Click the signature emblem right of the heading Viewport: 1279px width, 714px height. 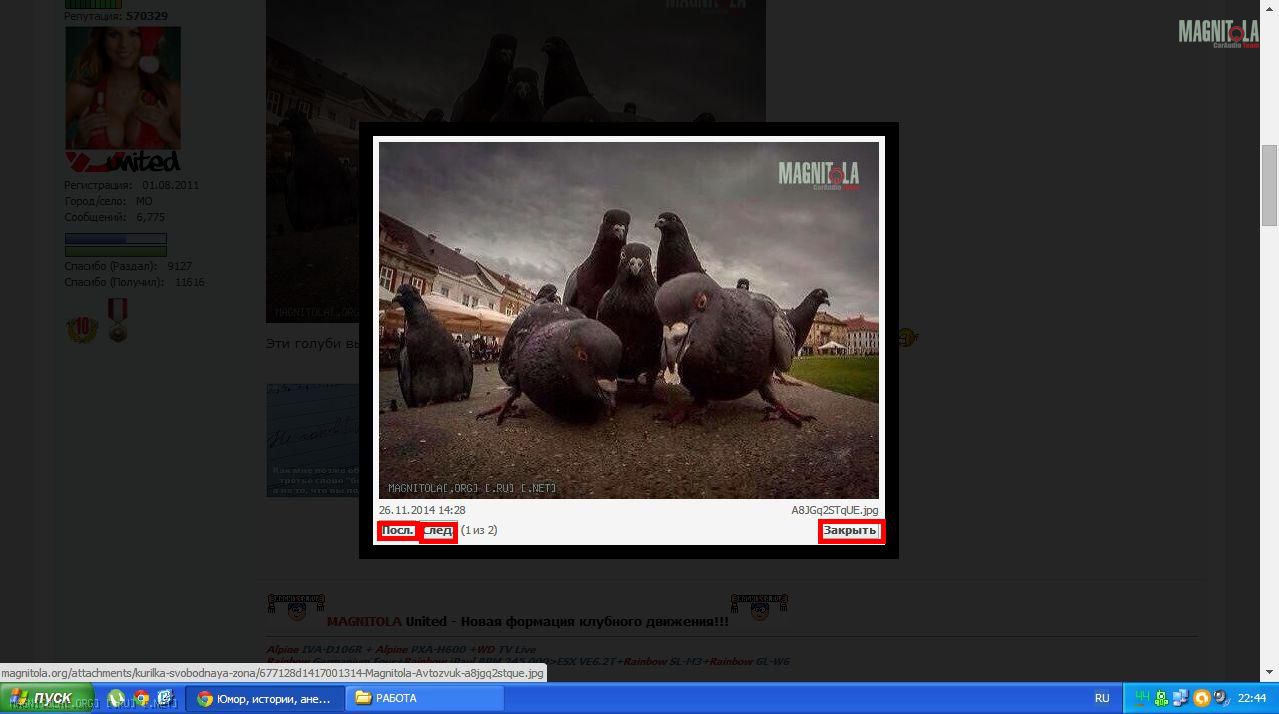pos(759,607)
